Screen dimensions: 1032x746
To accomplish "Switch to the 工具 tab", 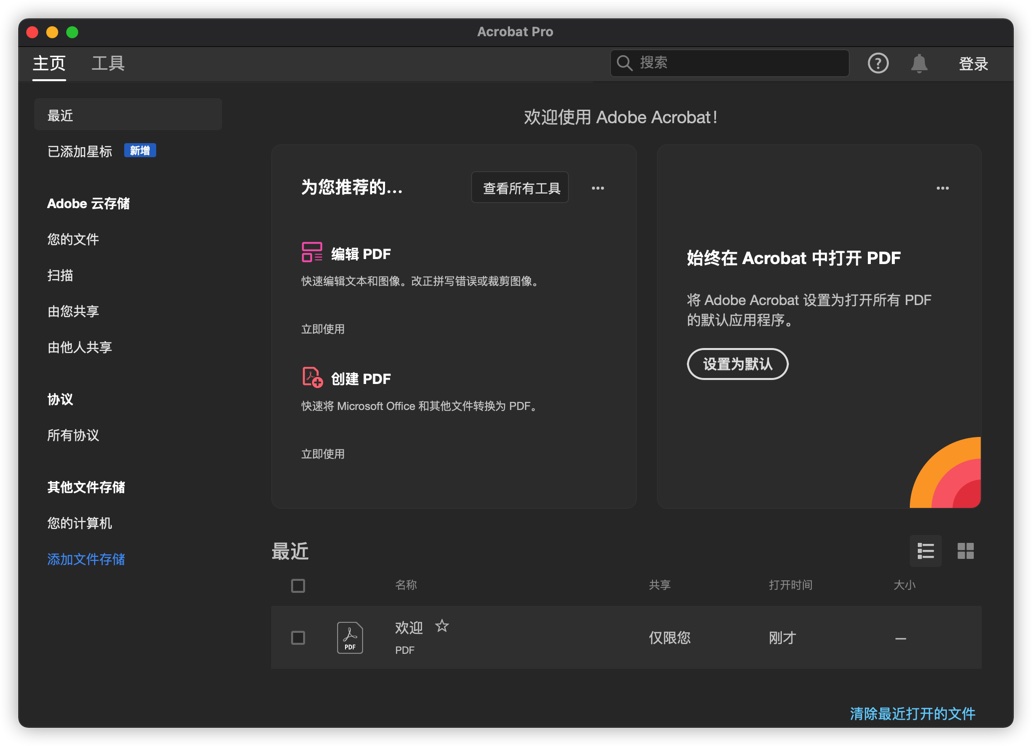I will click(x=108, y=63).
